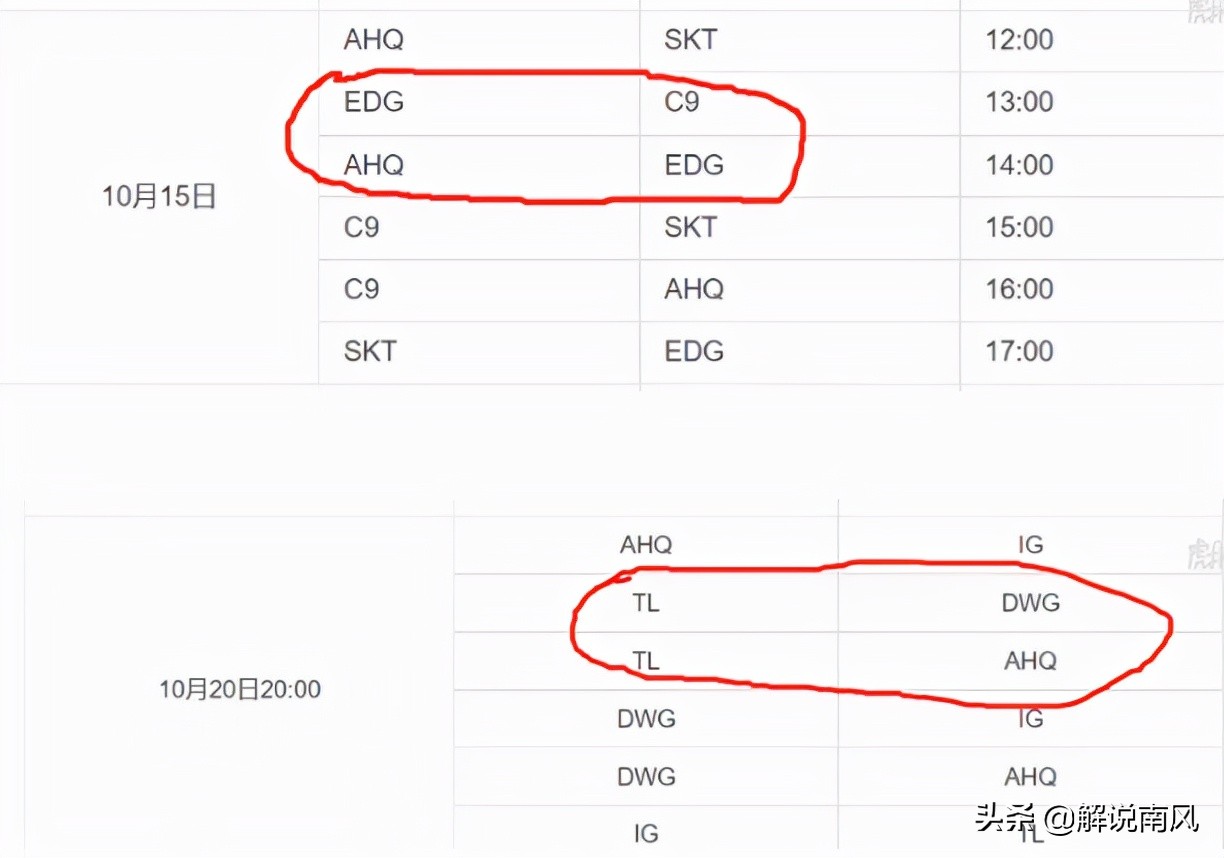This screenshot has height=858, width=1224.
Task: Click the 12:00 time cell
Action: [x=1019, y=41]
